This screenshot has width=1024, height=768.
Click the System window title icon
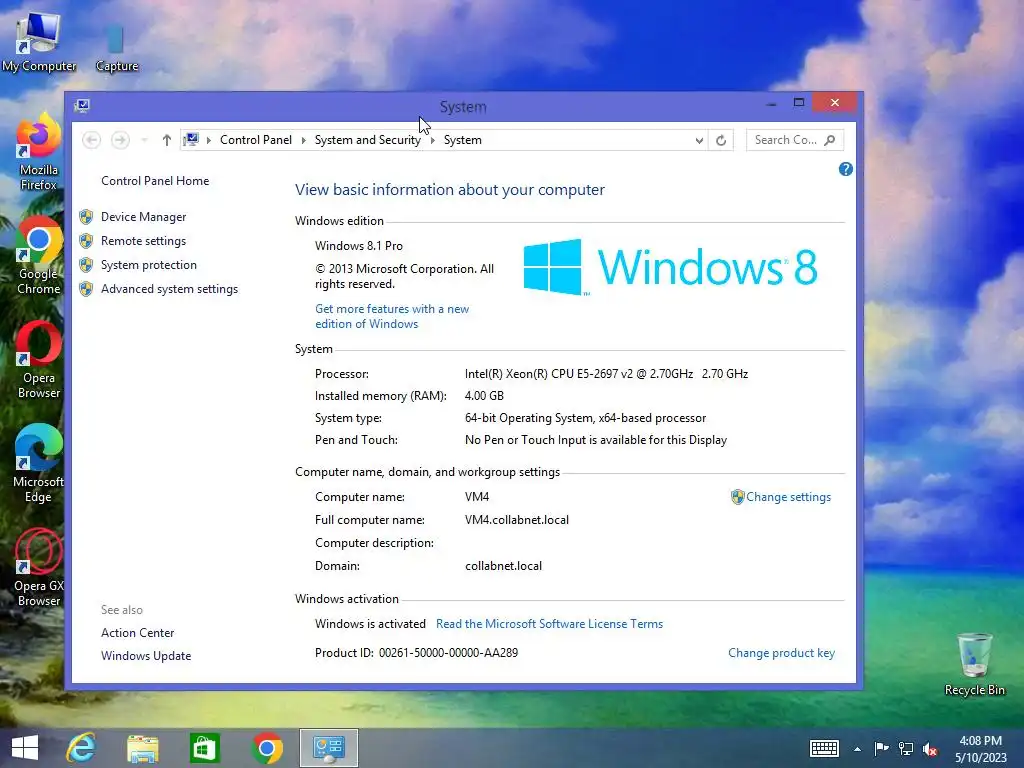coord(82,106)
